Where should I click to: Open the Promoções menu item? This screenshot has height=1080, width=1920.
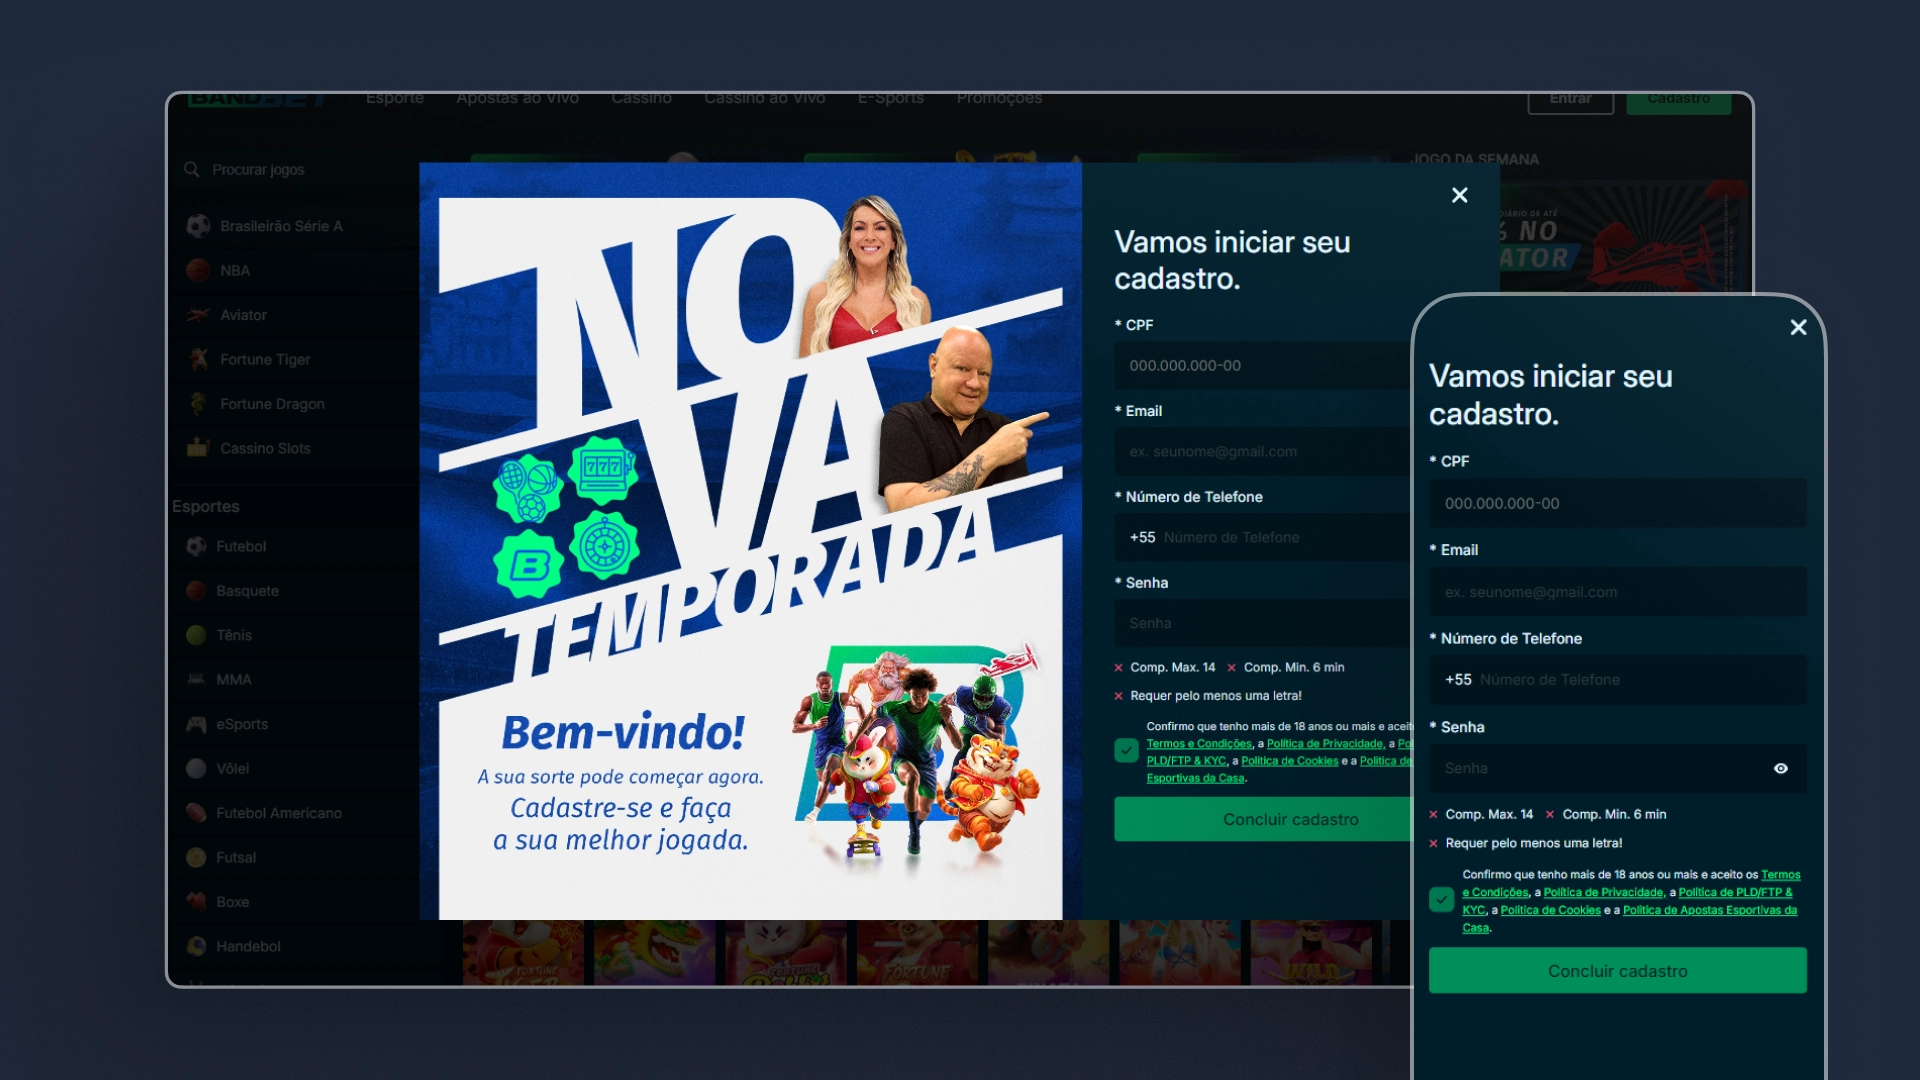click(999, 98)
